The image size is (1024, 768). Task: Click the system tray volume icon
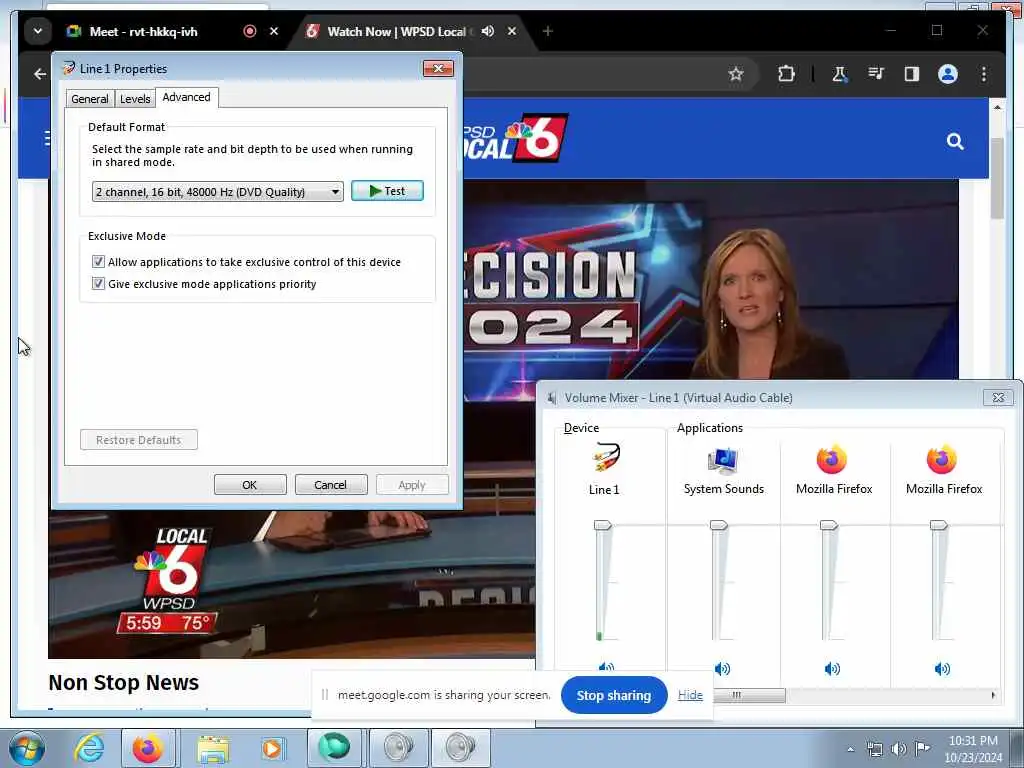[x=899, y=749]
